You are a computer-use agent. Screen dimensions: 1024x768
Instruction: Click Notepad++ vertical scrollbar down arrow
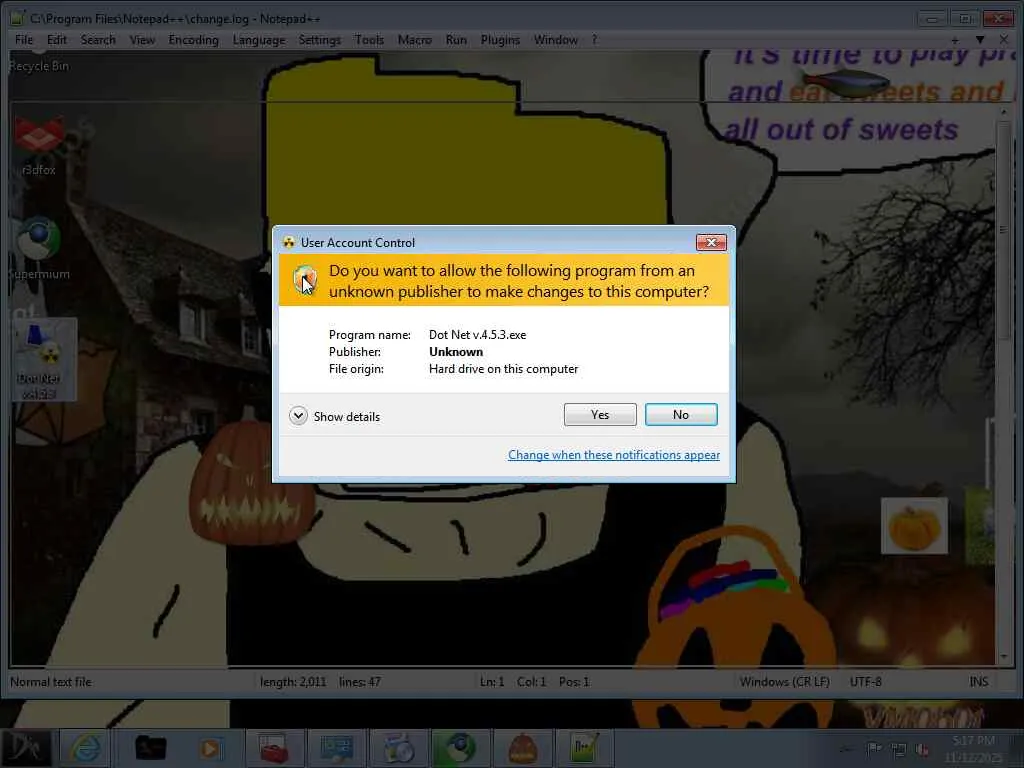tap(1004, 656)
